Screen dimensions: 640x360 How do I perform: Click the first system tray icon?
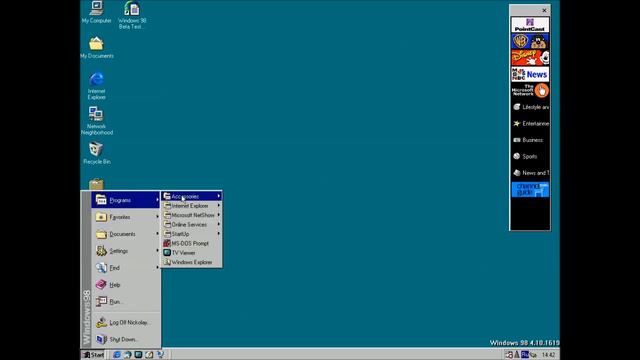pos(509,354)
